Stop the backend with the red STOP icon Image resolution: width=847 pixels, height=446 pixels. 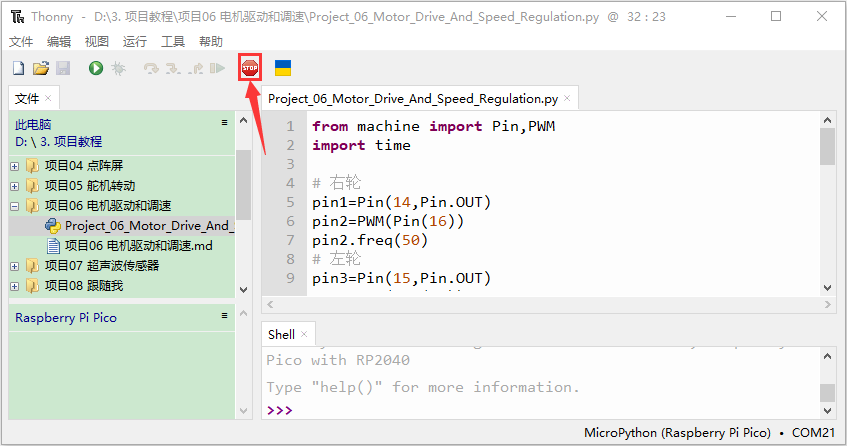250,68
